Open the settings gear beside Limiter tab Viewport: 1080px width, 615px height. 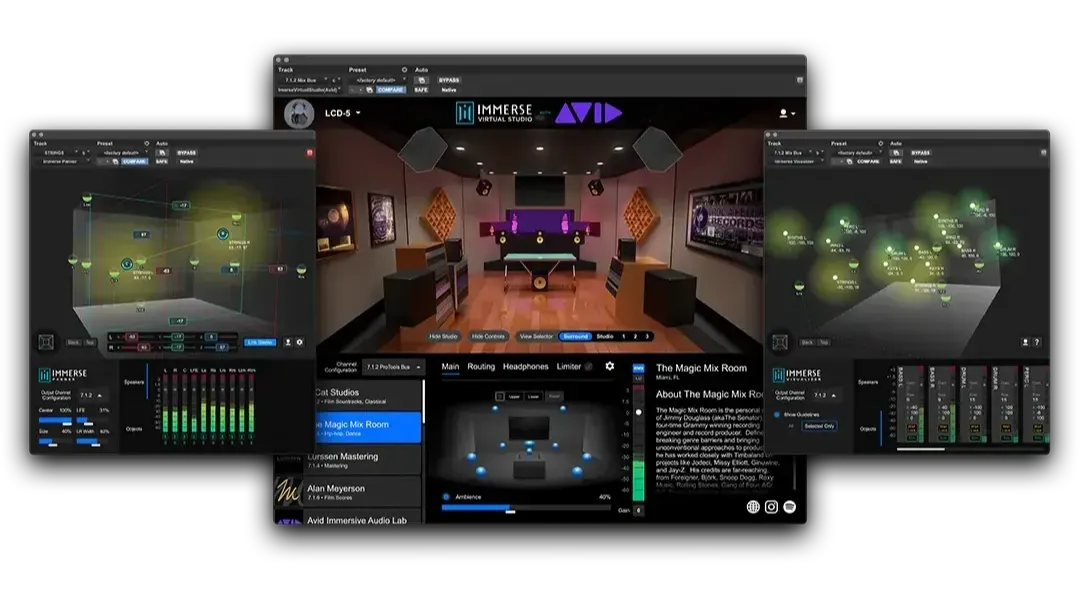(610, 366)
